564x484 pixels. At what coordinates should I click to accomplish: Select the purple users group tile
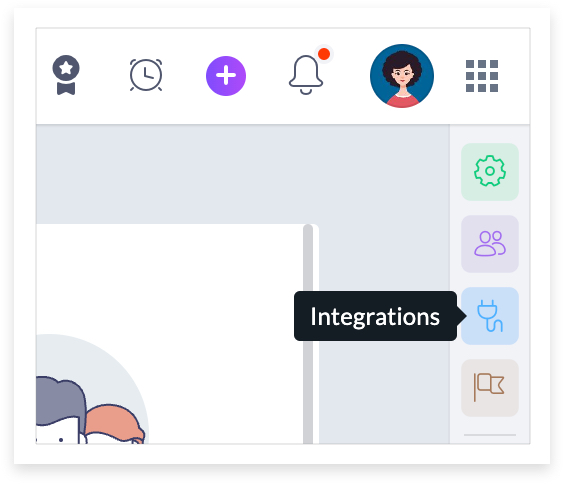tap(490, 244)
